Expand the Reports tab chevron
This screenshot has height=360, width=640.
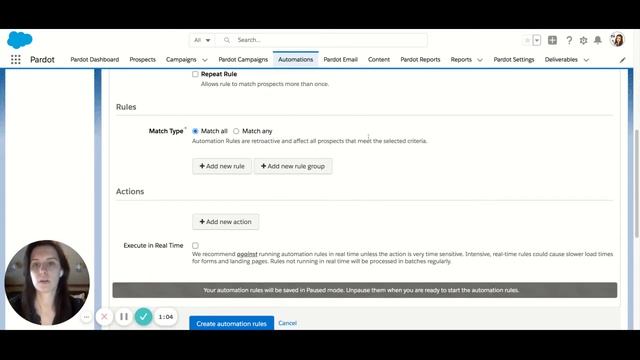tap(480, 60)
